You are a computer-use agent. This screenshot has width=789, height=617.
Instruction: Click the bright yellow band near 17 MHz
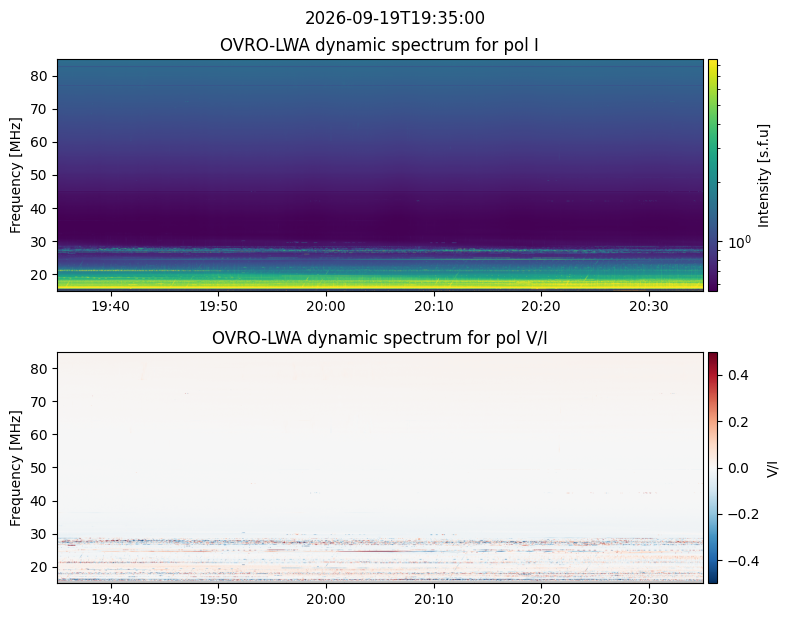tap(380, 285)
